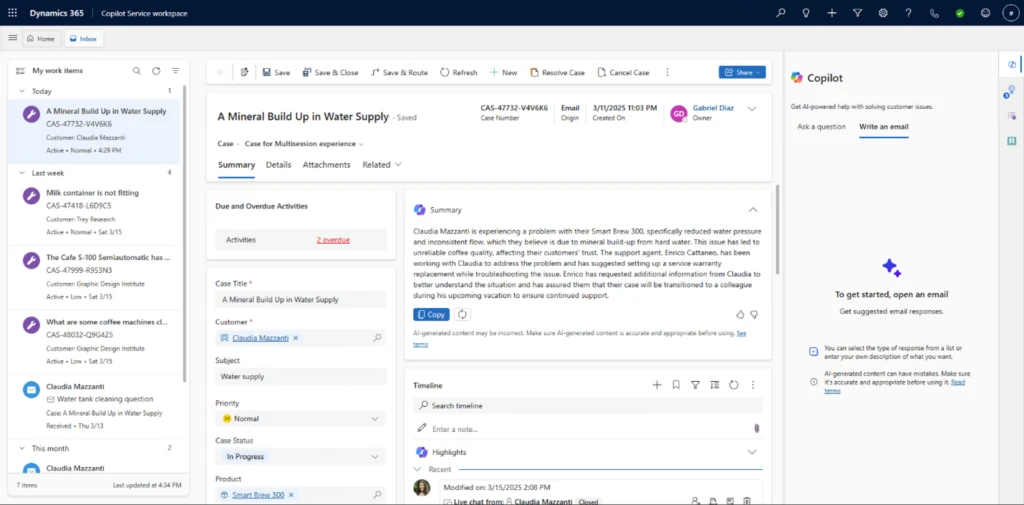Click the Search timeline field
The height and width of the screenshot is (505, 1024).
(x=590, y=405)
